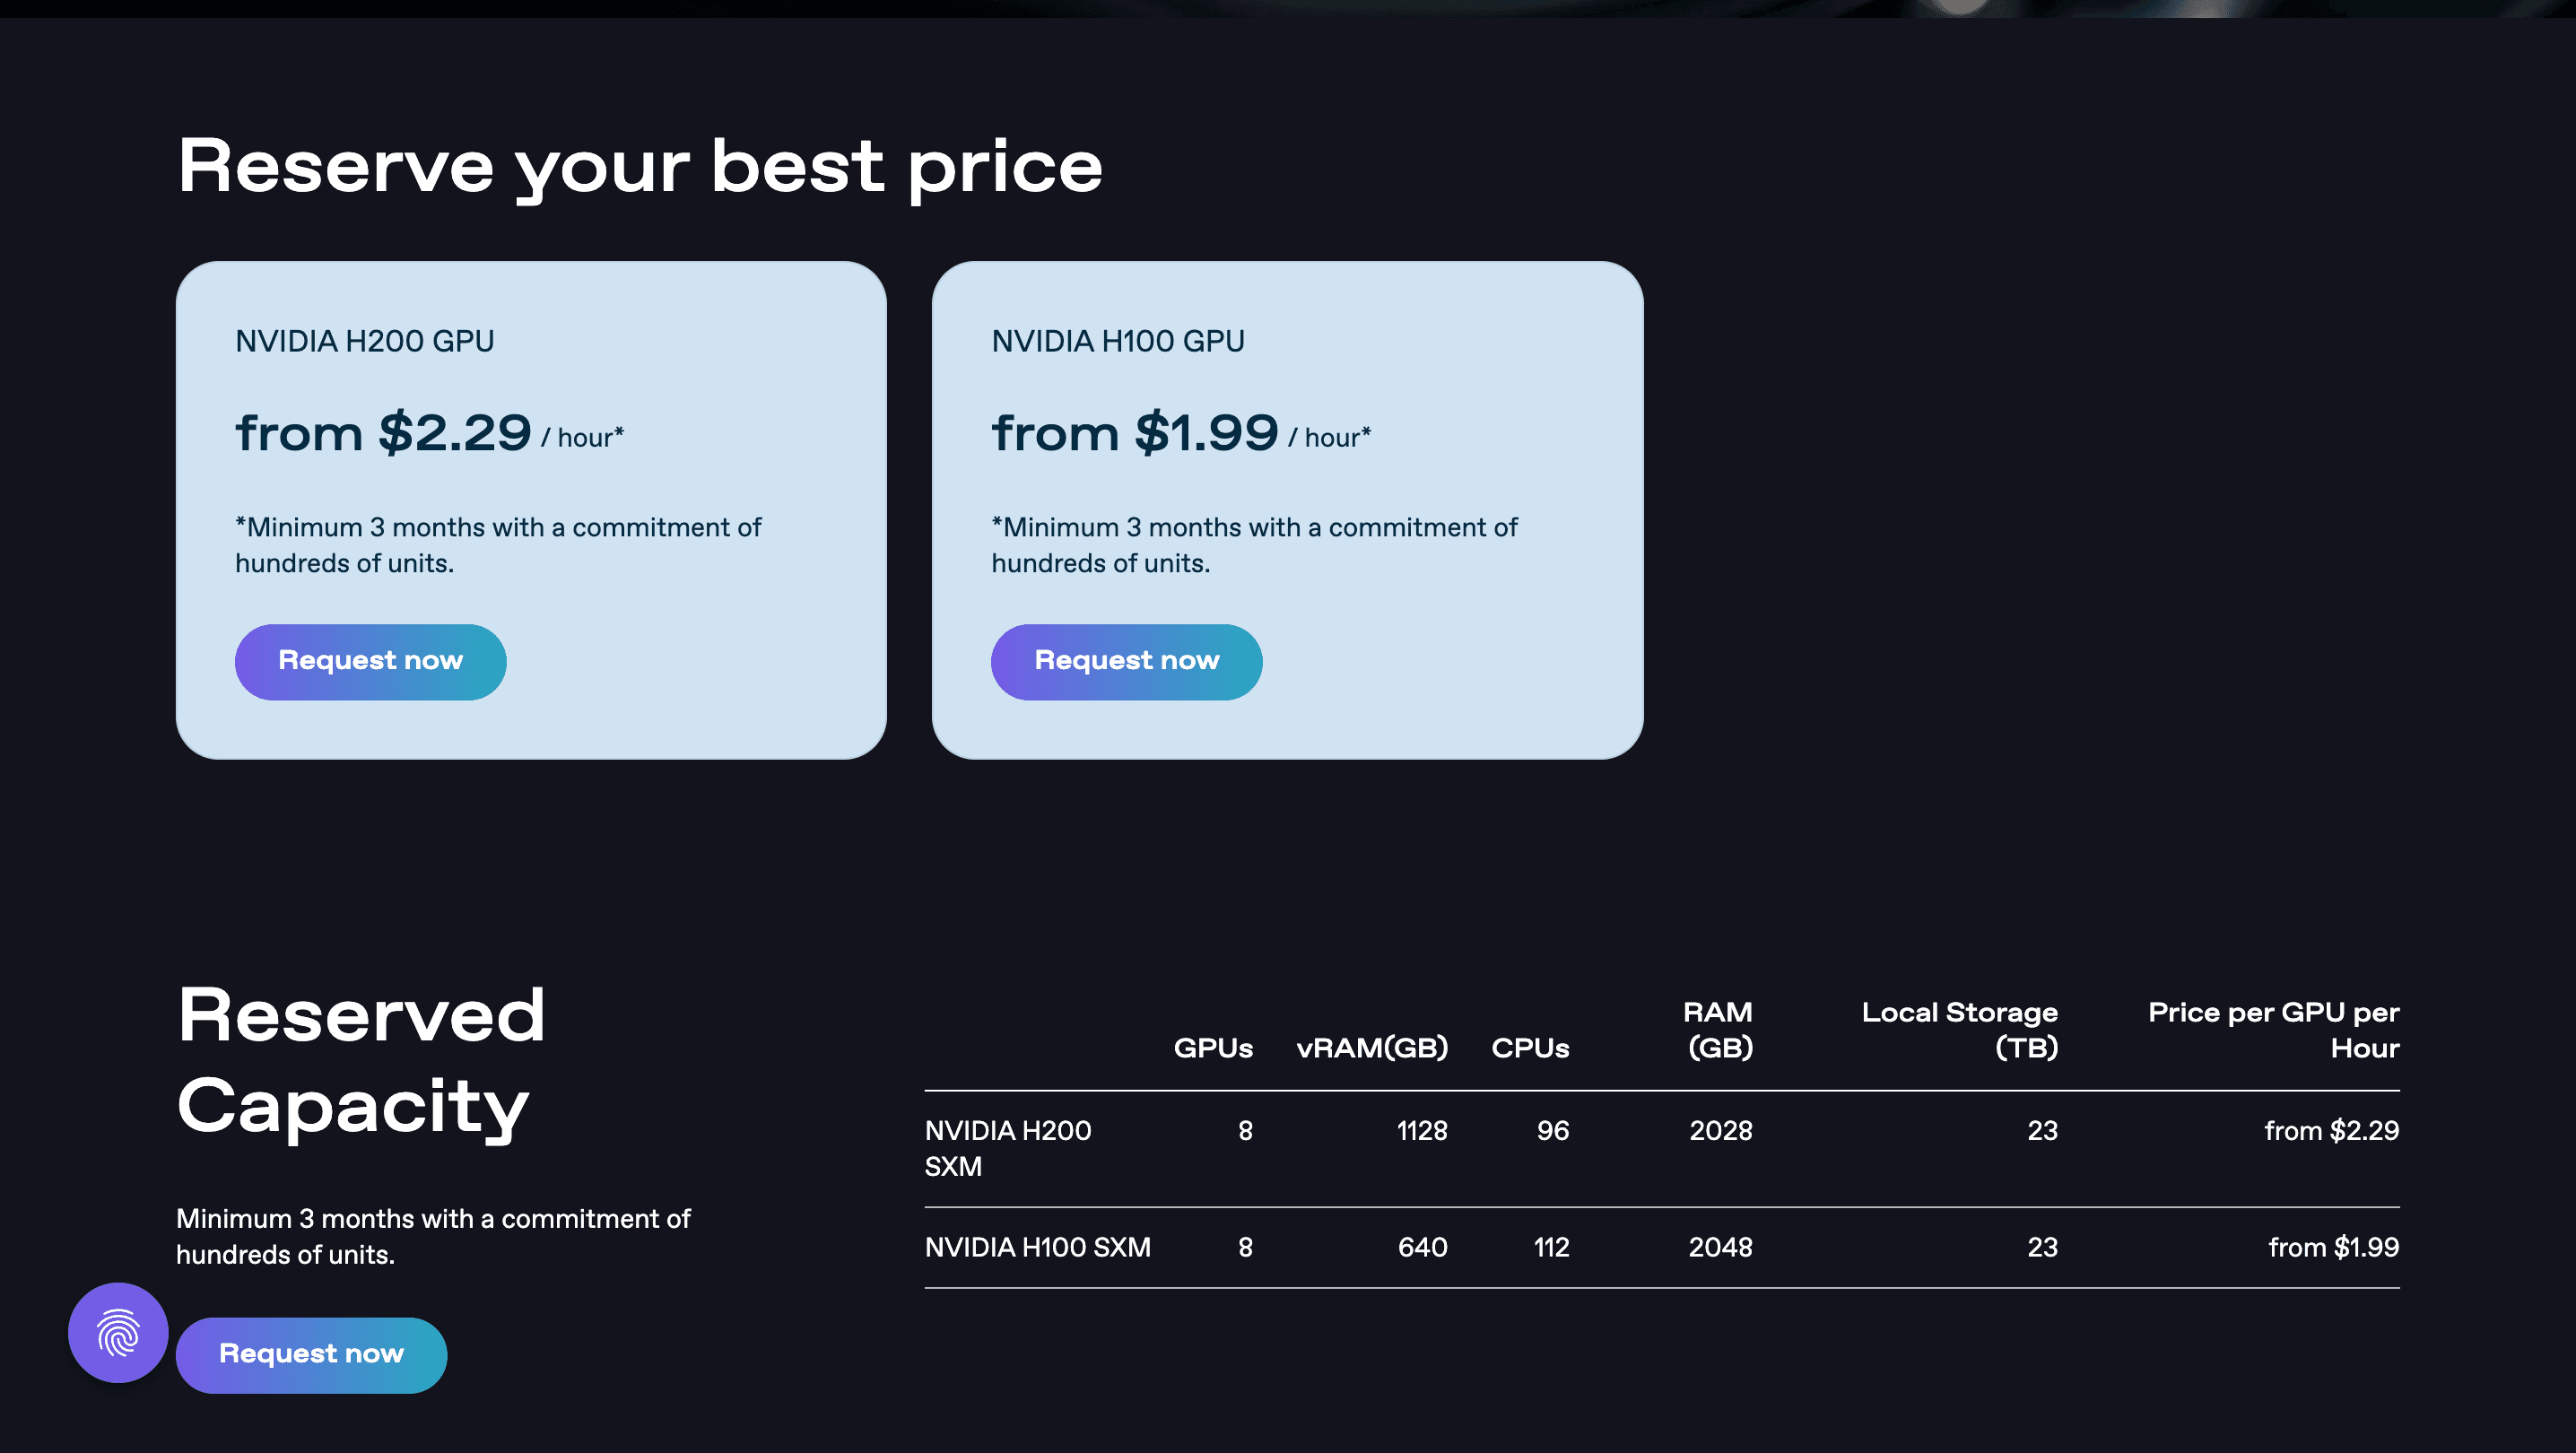Click Price per GPU per Hour header
Viewport: 2576px width, 1453px height.
[x=2272, y=1029]
